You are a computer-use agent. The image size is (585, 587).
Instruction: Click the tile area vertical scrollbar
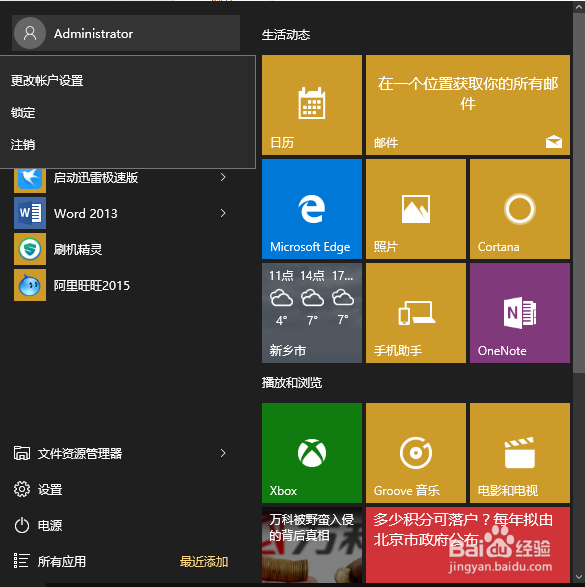pyautogui.click(x=579, y=193)
